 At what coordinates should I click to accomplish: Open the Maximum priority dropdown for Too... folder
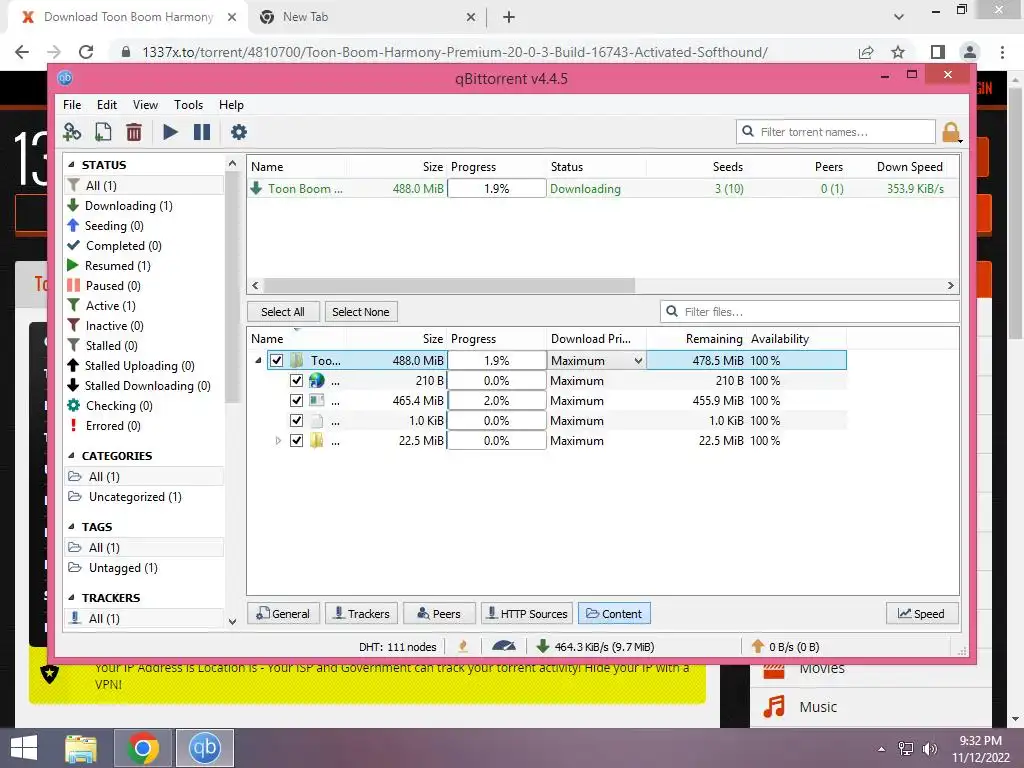point(596,360)
